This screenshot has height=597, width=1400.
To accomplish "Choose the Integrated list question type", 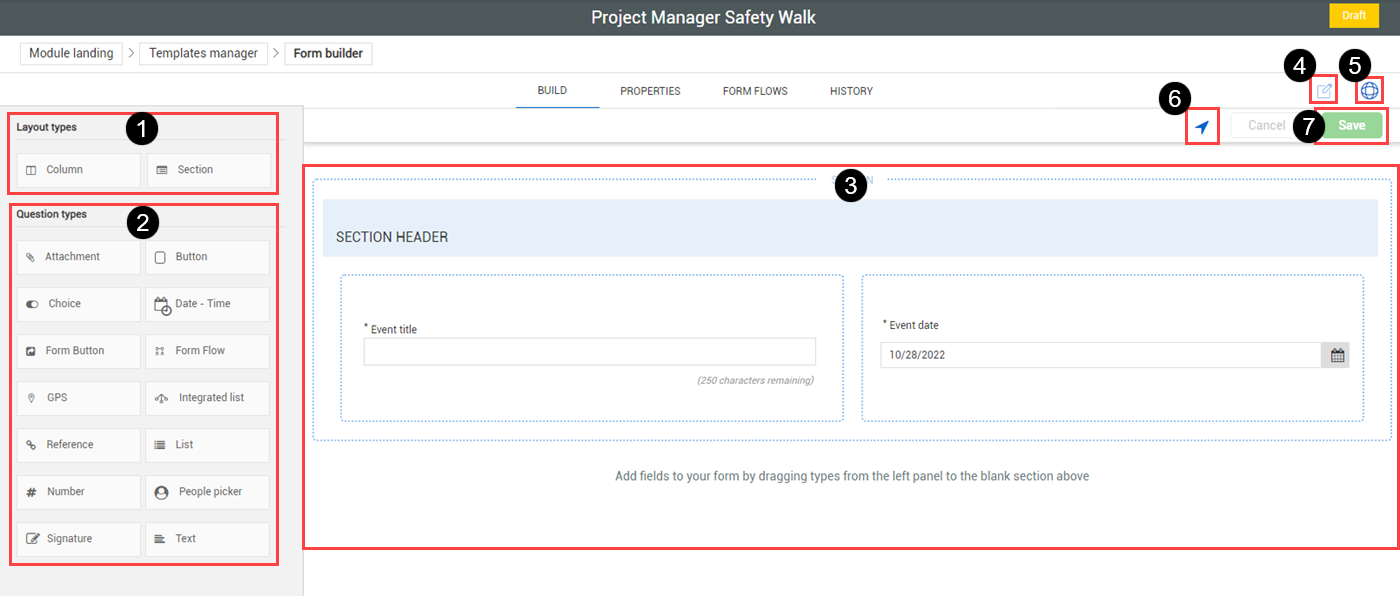I will tap(208, 398).
